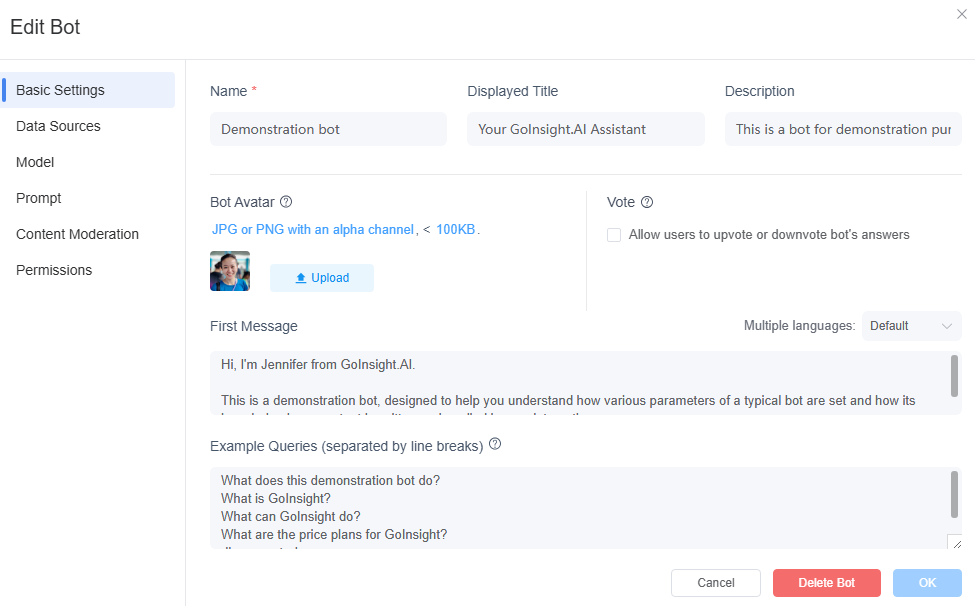
Task: Open the Example Queries help icon
Action: pyautogui.click(x=495, y=444)
